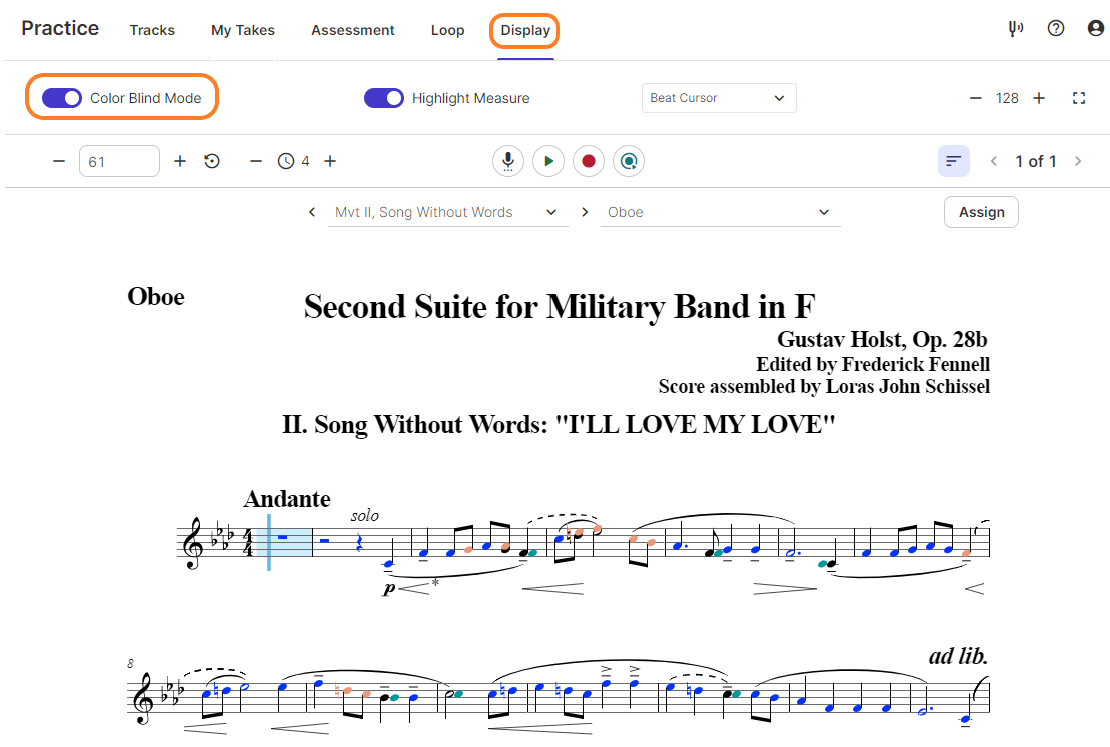Click the circular recording playback icon
Screen dimensions: 1110x747
pos(629,161)
